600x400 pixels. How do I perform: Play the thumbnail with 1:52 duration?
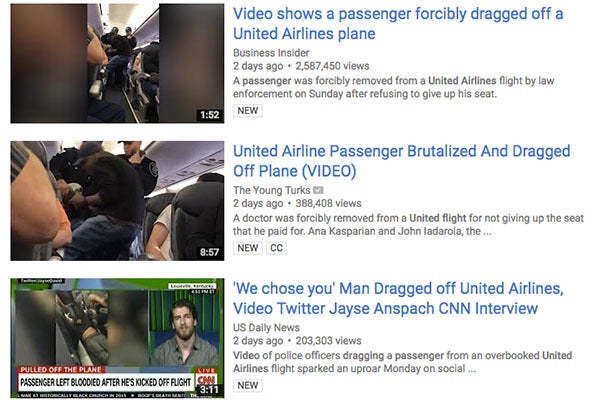117,63
